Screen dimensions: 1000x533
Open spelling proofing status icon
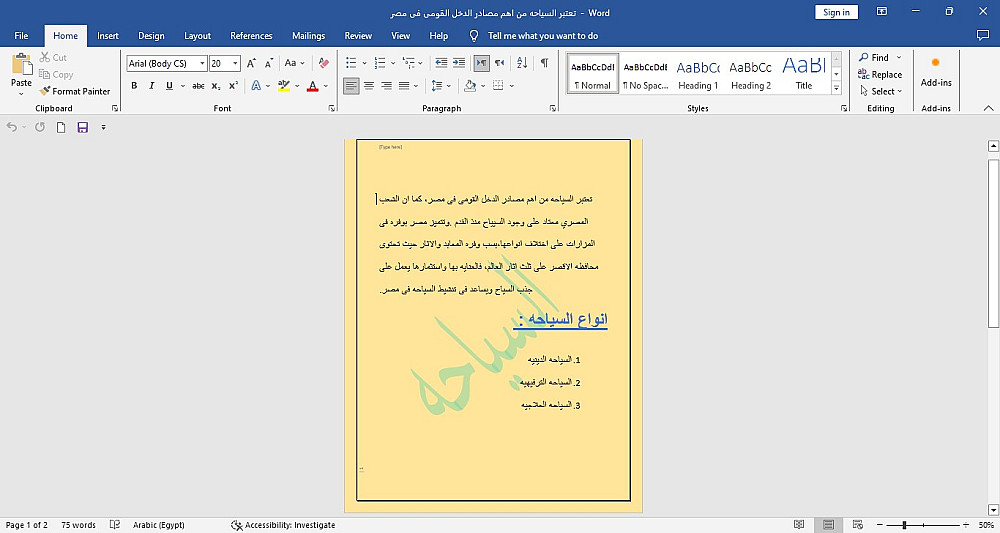click(x=115, y=525)
